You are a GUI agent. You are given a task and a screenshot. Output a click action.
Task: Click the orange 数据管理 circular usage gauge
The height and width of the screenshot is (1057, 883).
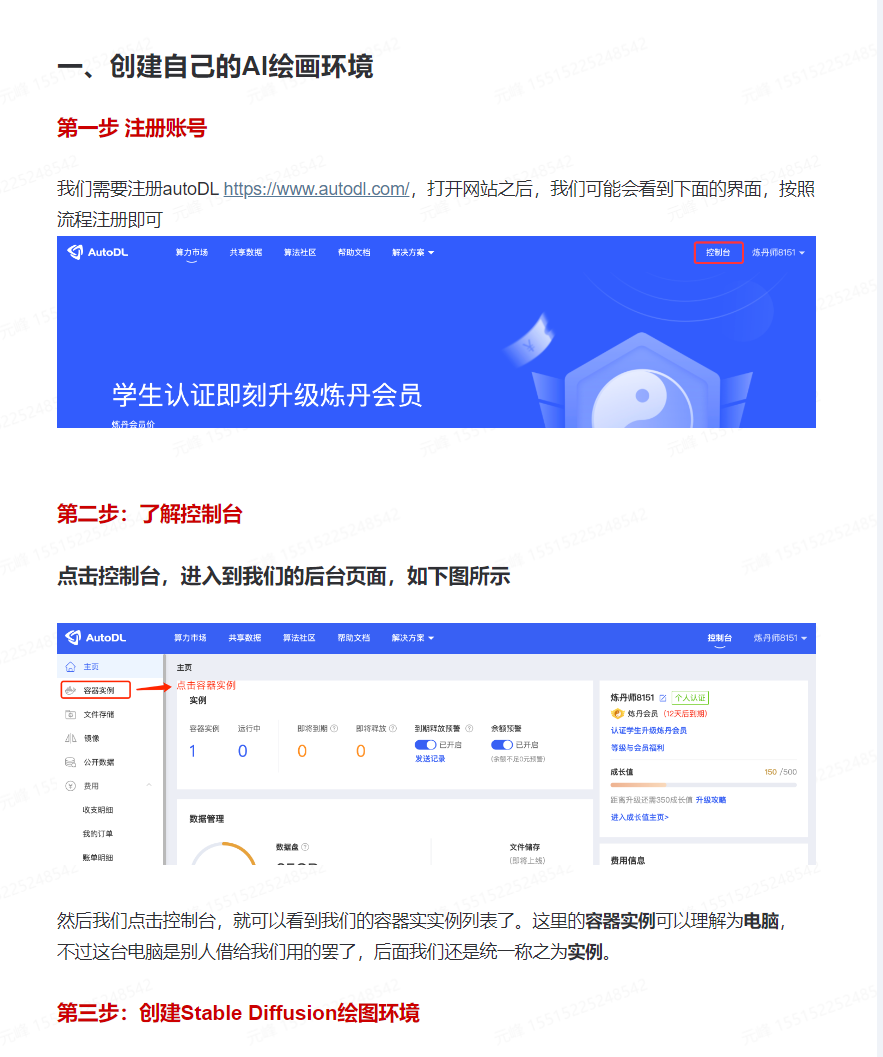coord(224,853)
